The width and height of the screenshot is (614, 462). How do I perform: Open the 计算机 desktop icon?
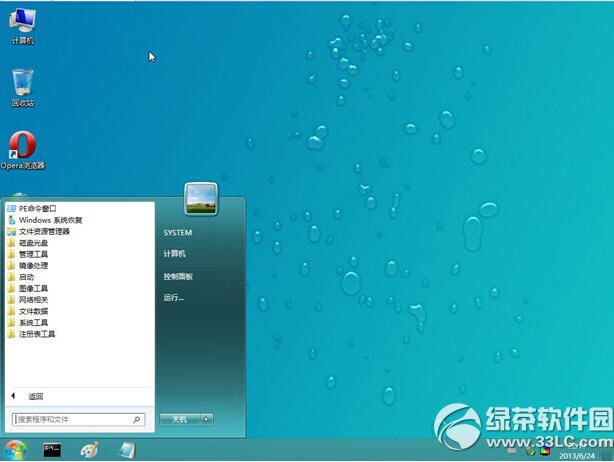coord(22,26)
